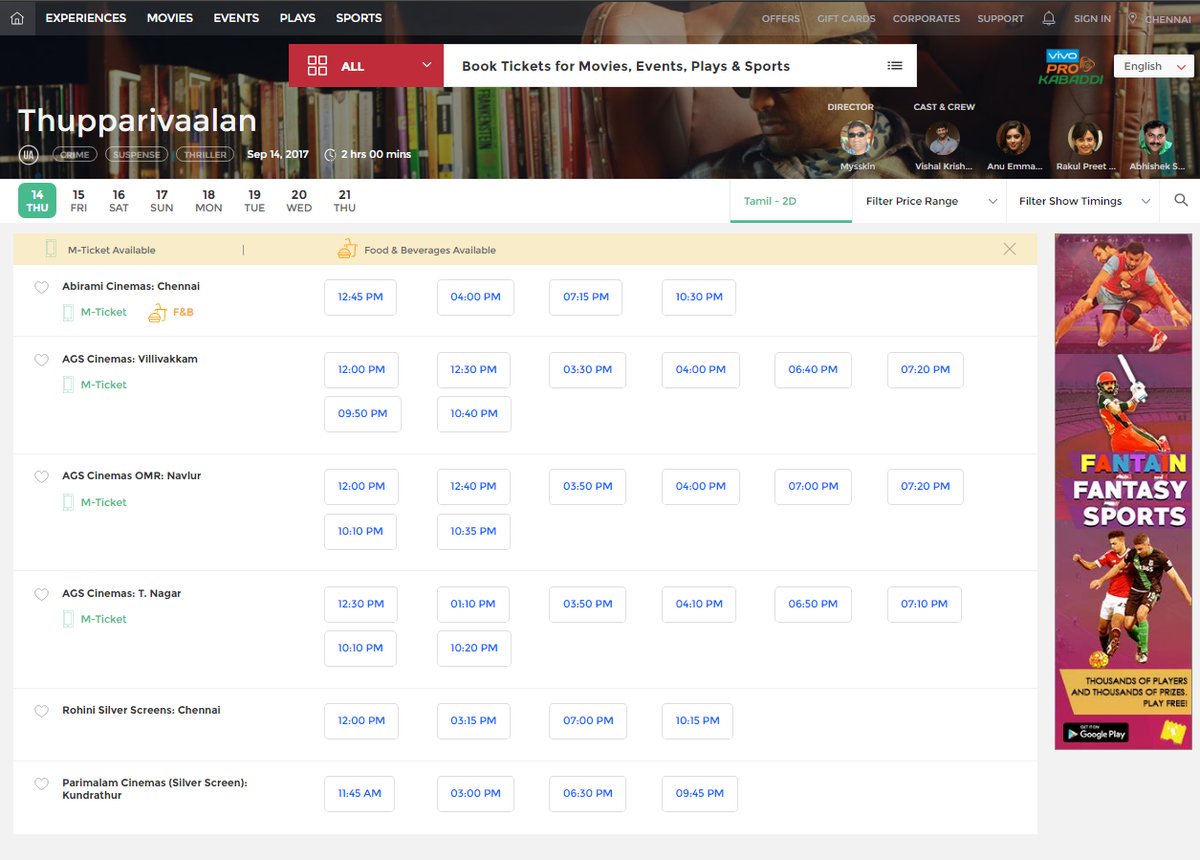Image resolution: width=1200 pixels, height=860 pixels.
Task: Go to the home icon
Action: [x=17, y=18]
